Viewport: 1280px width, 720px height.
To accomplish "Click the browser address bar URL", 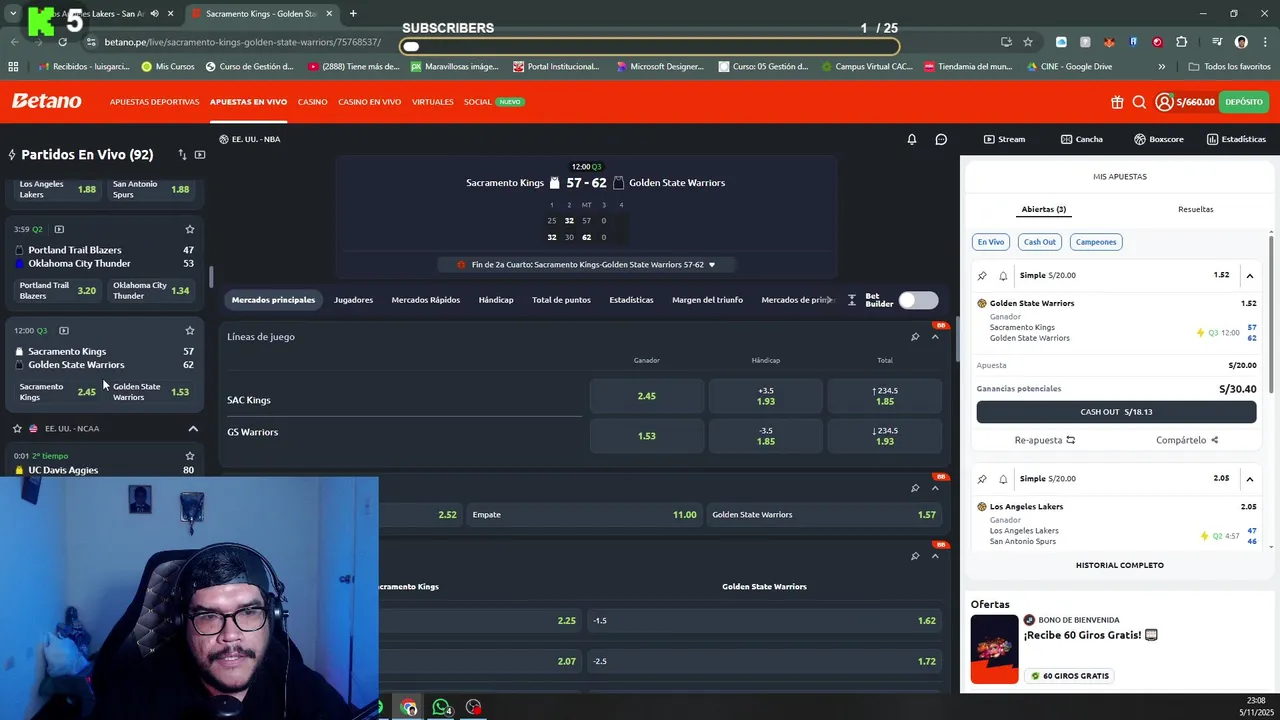I will coord(242,42).
